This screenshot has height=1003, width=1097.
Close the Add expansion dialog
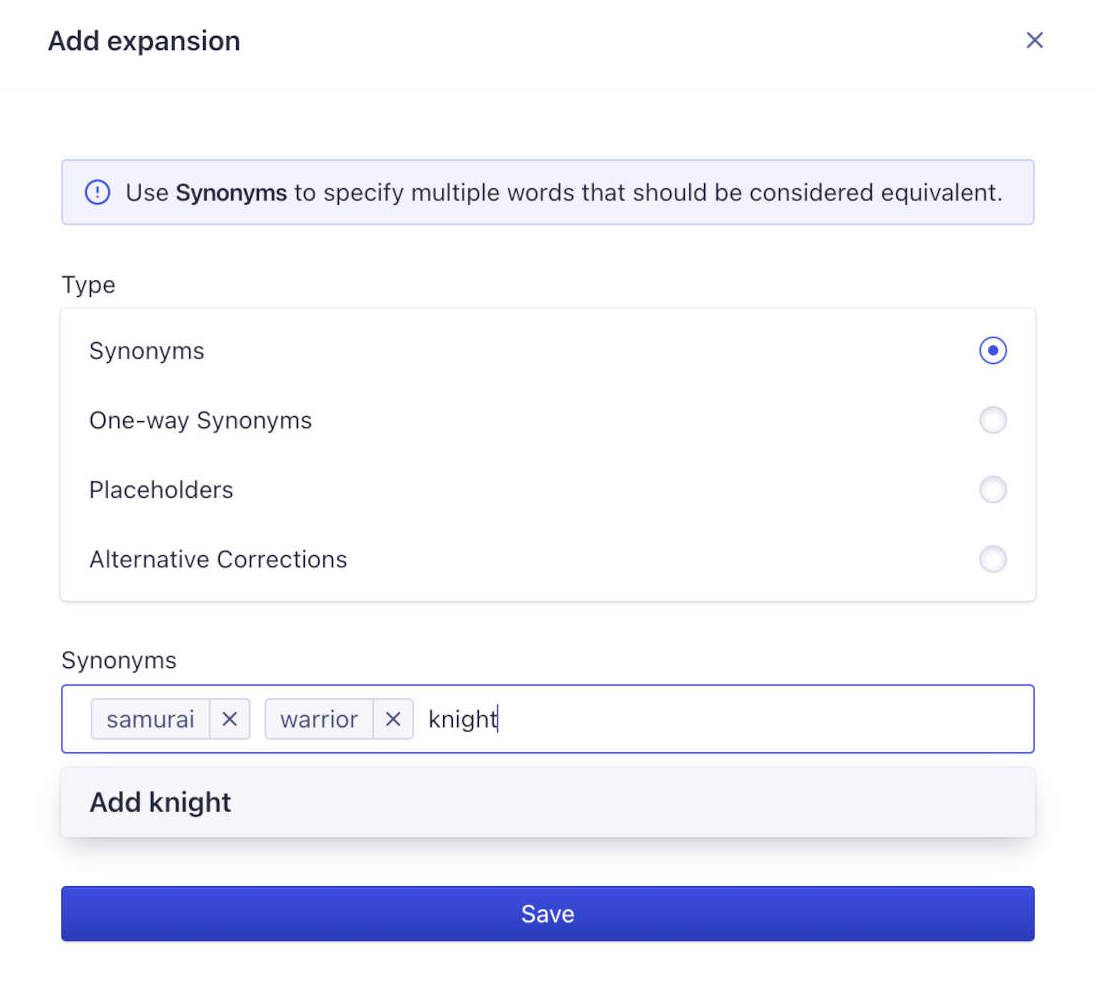pyautogui.click(x=1034, y=40)
